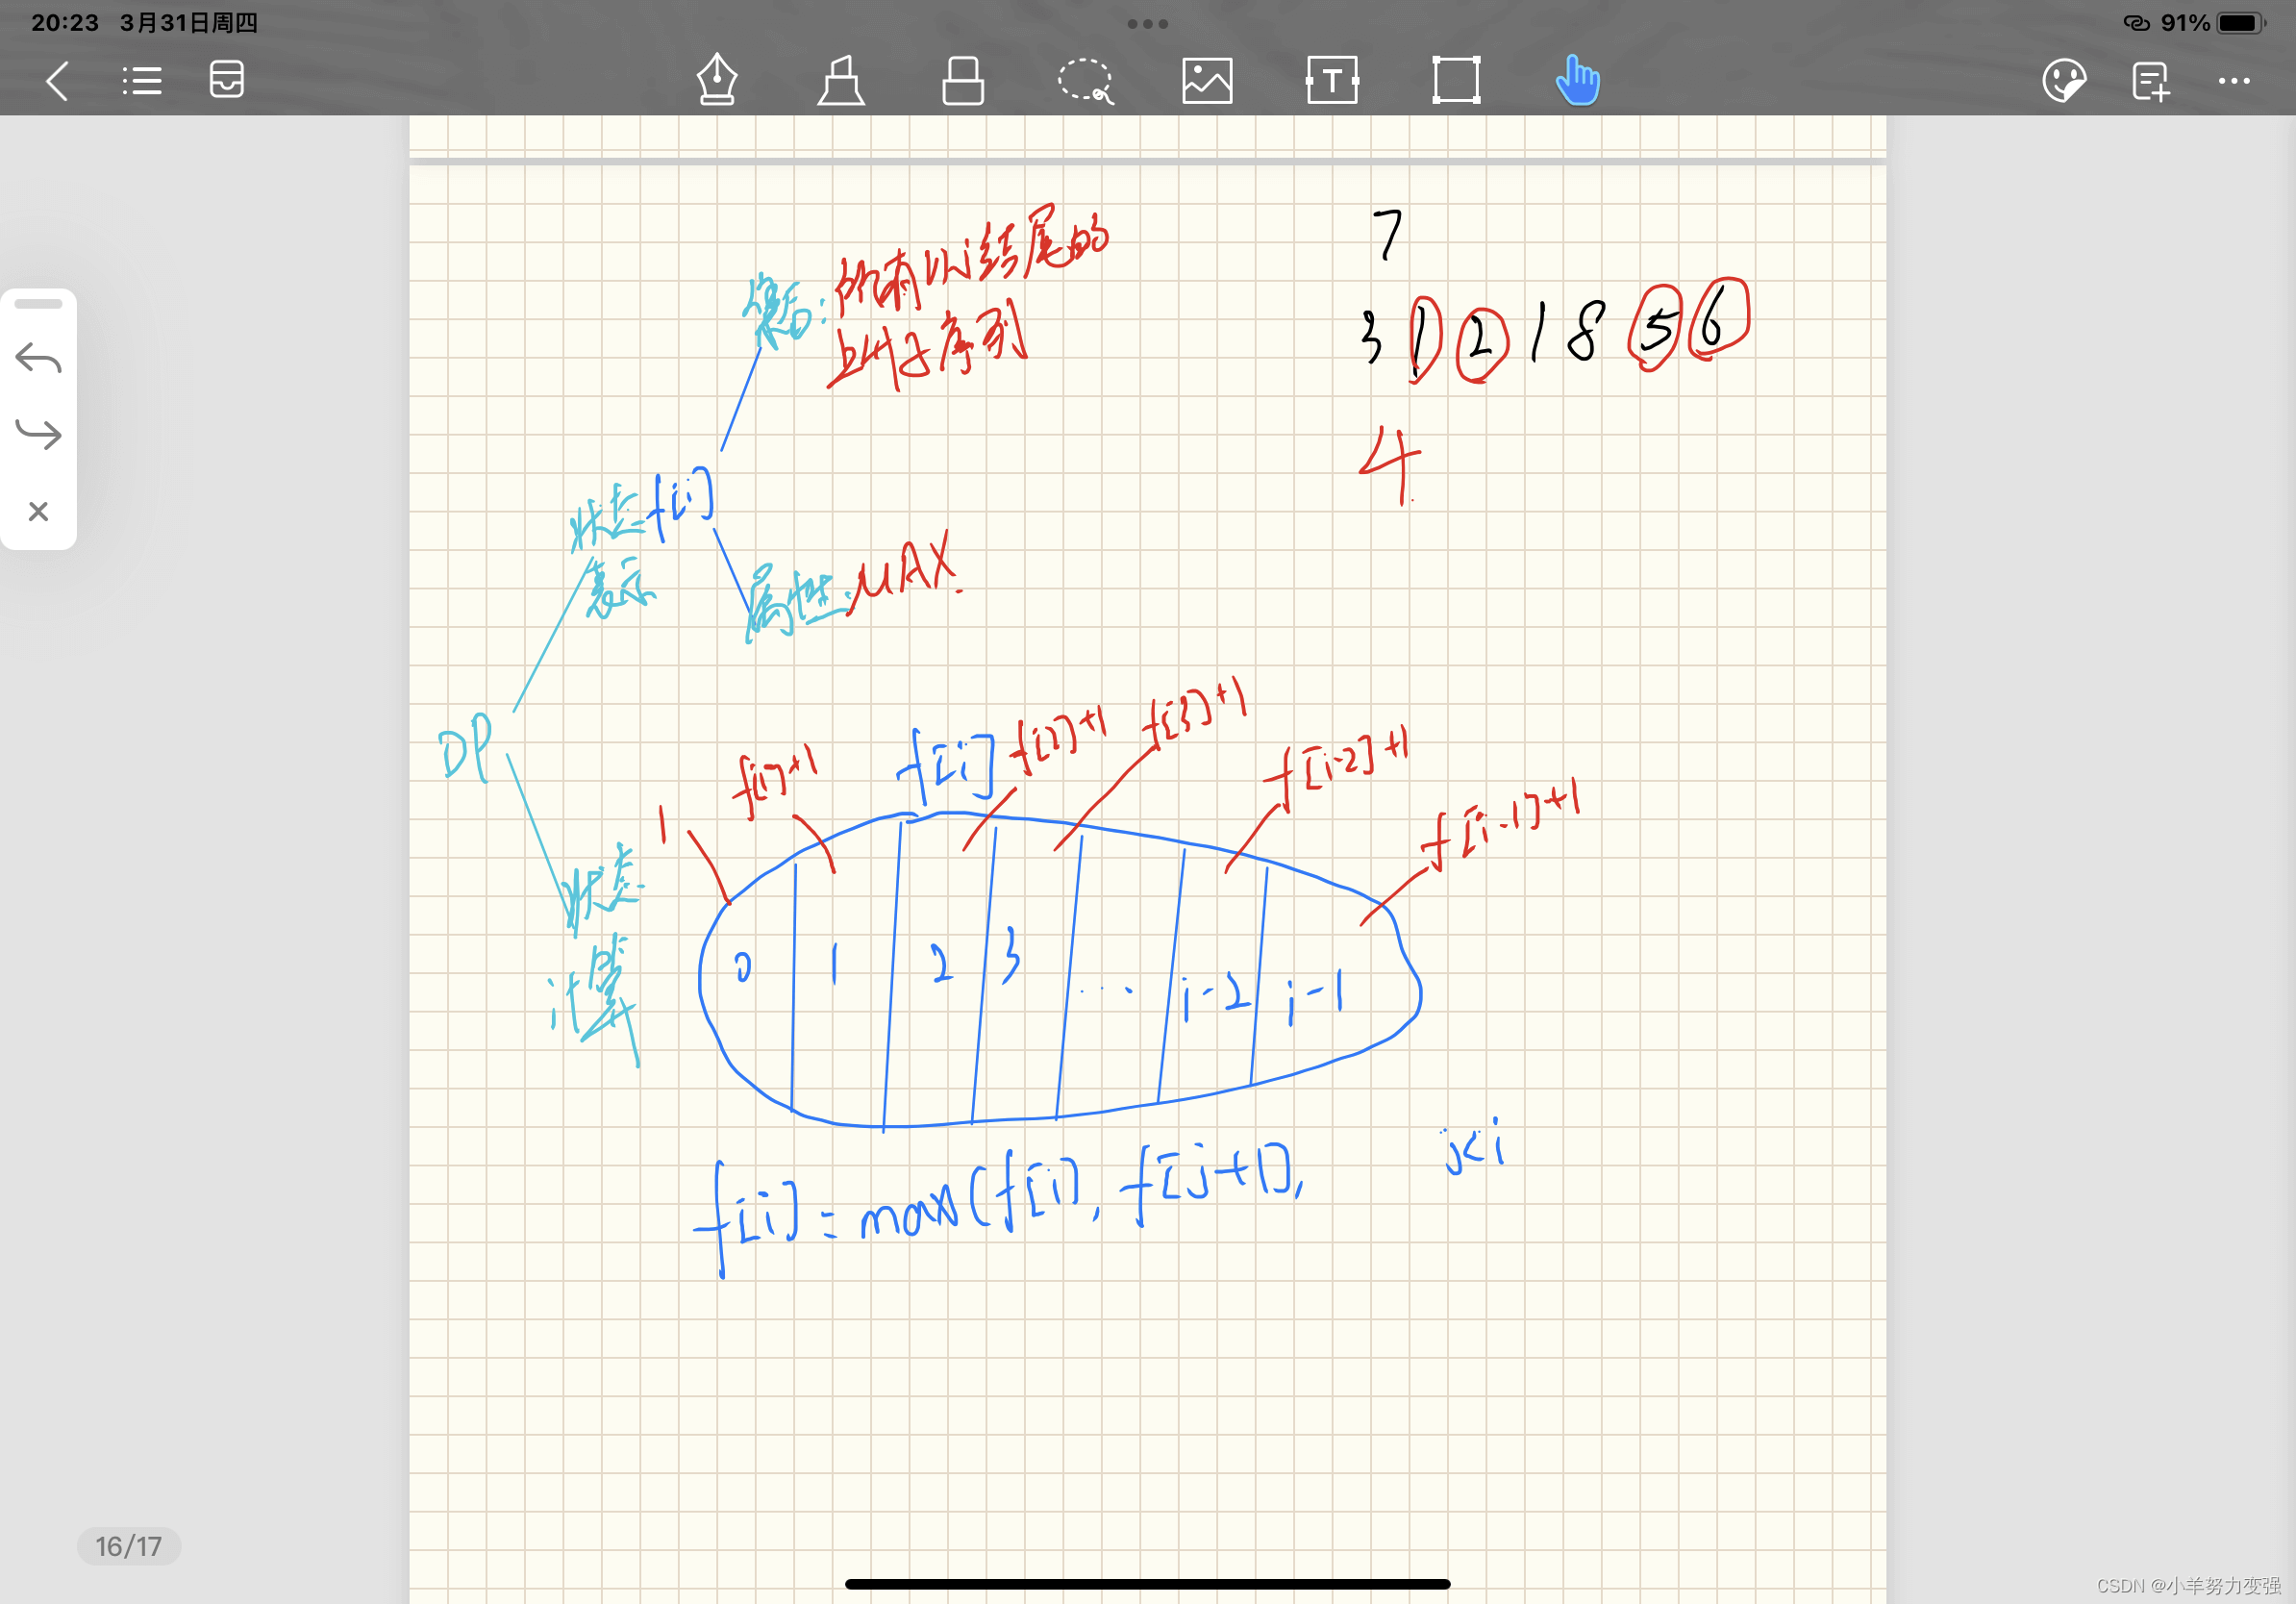Open the 16/17 page indicator
The width and height of the screenshot is (2296, 1604).
129,1546
